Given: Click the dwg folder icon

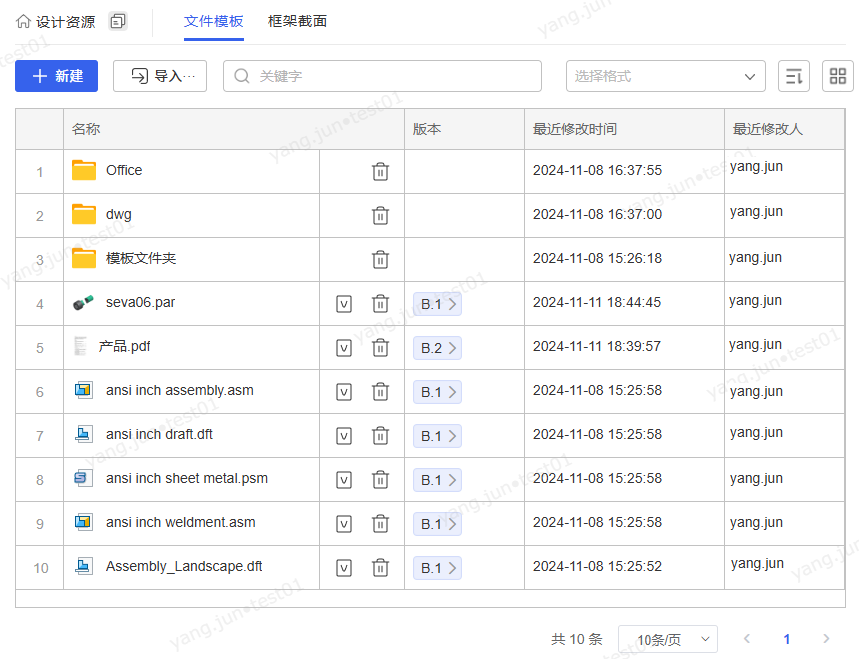Looking at the screenshot, I should pyautogui.click(x=84, y=214).
